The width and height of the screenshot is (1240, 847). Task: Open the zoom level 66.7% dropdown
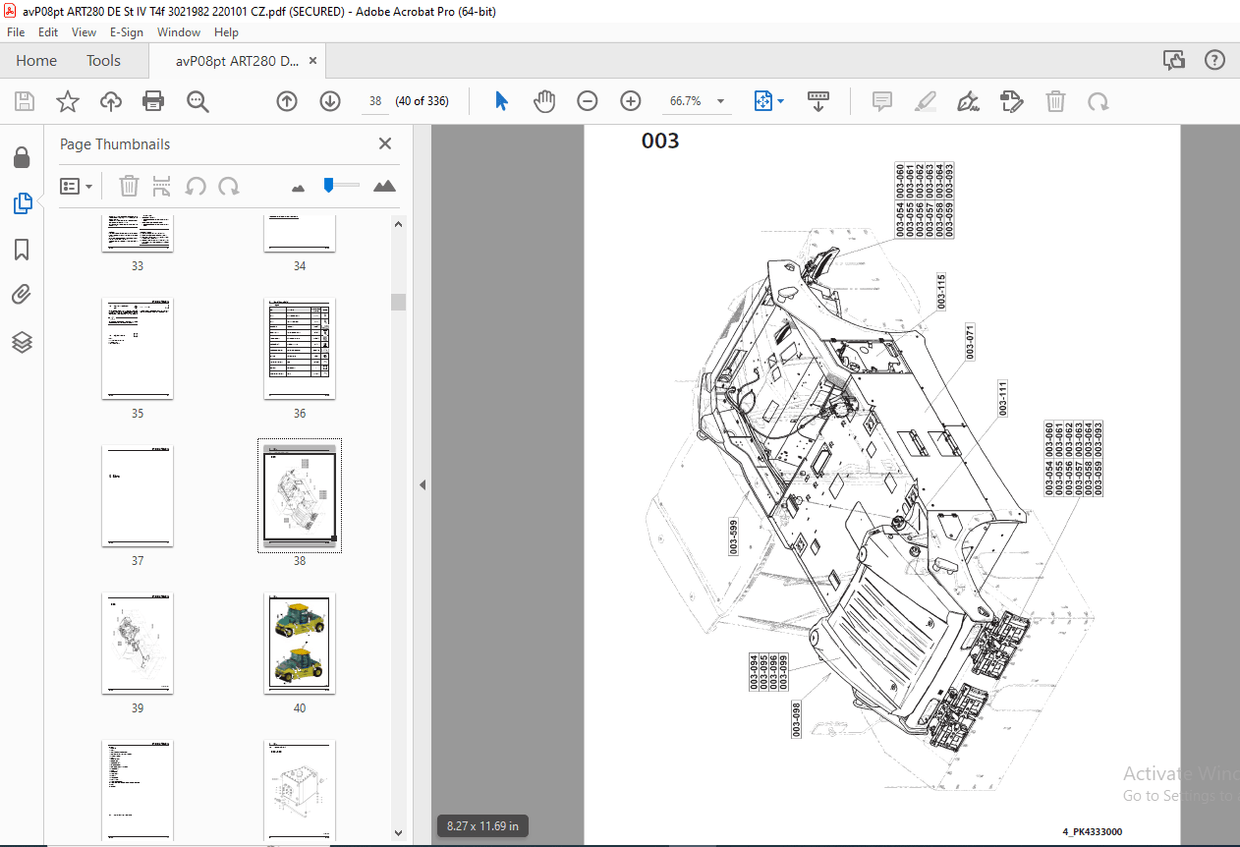coord(720,102)
